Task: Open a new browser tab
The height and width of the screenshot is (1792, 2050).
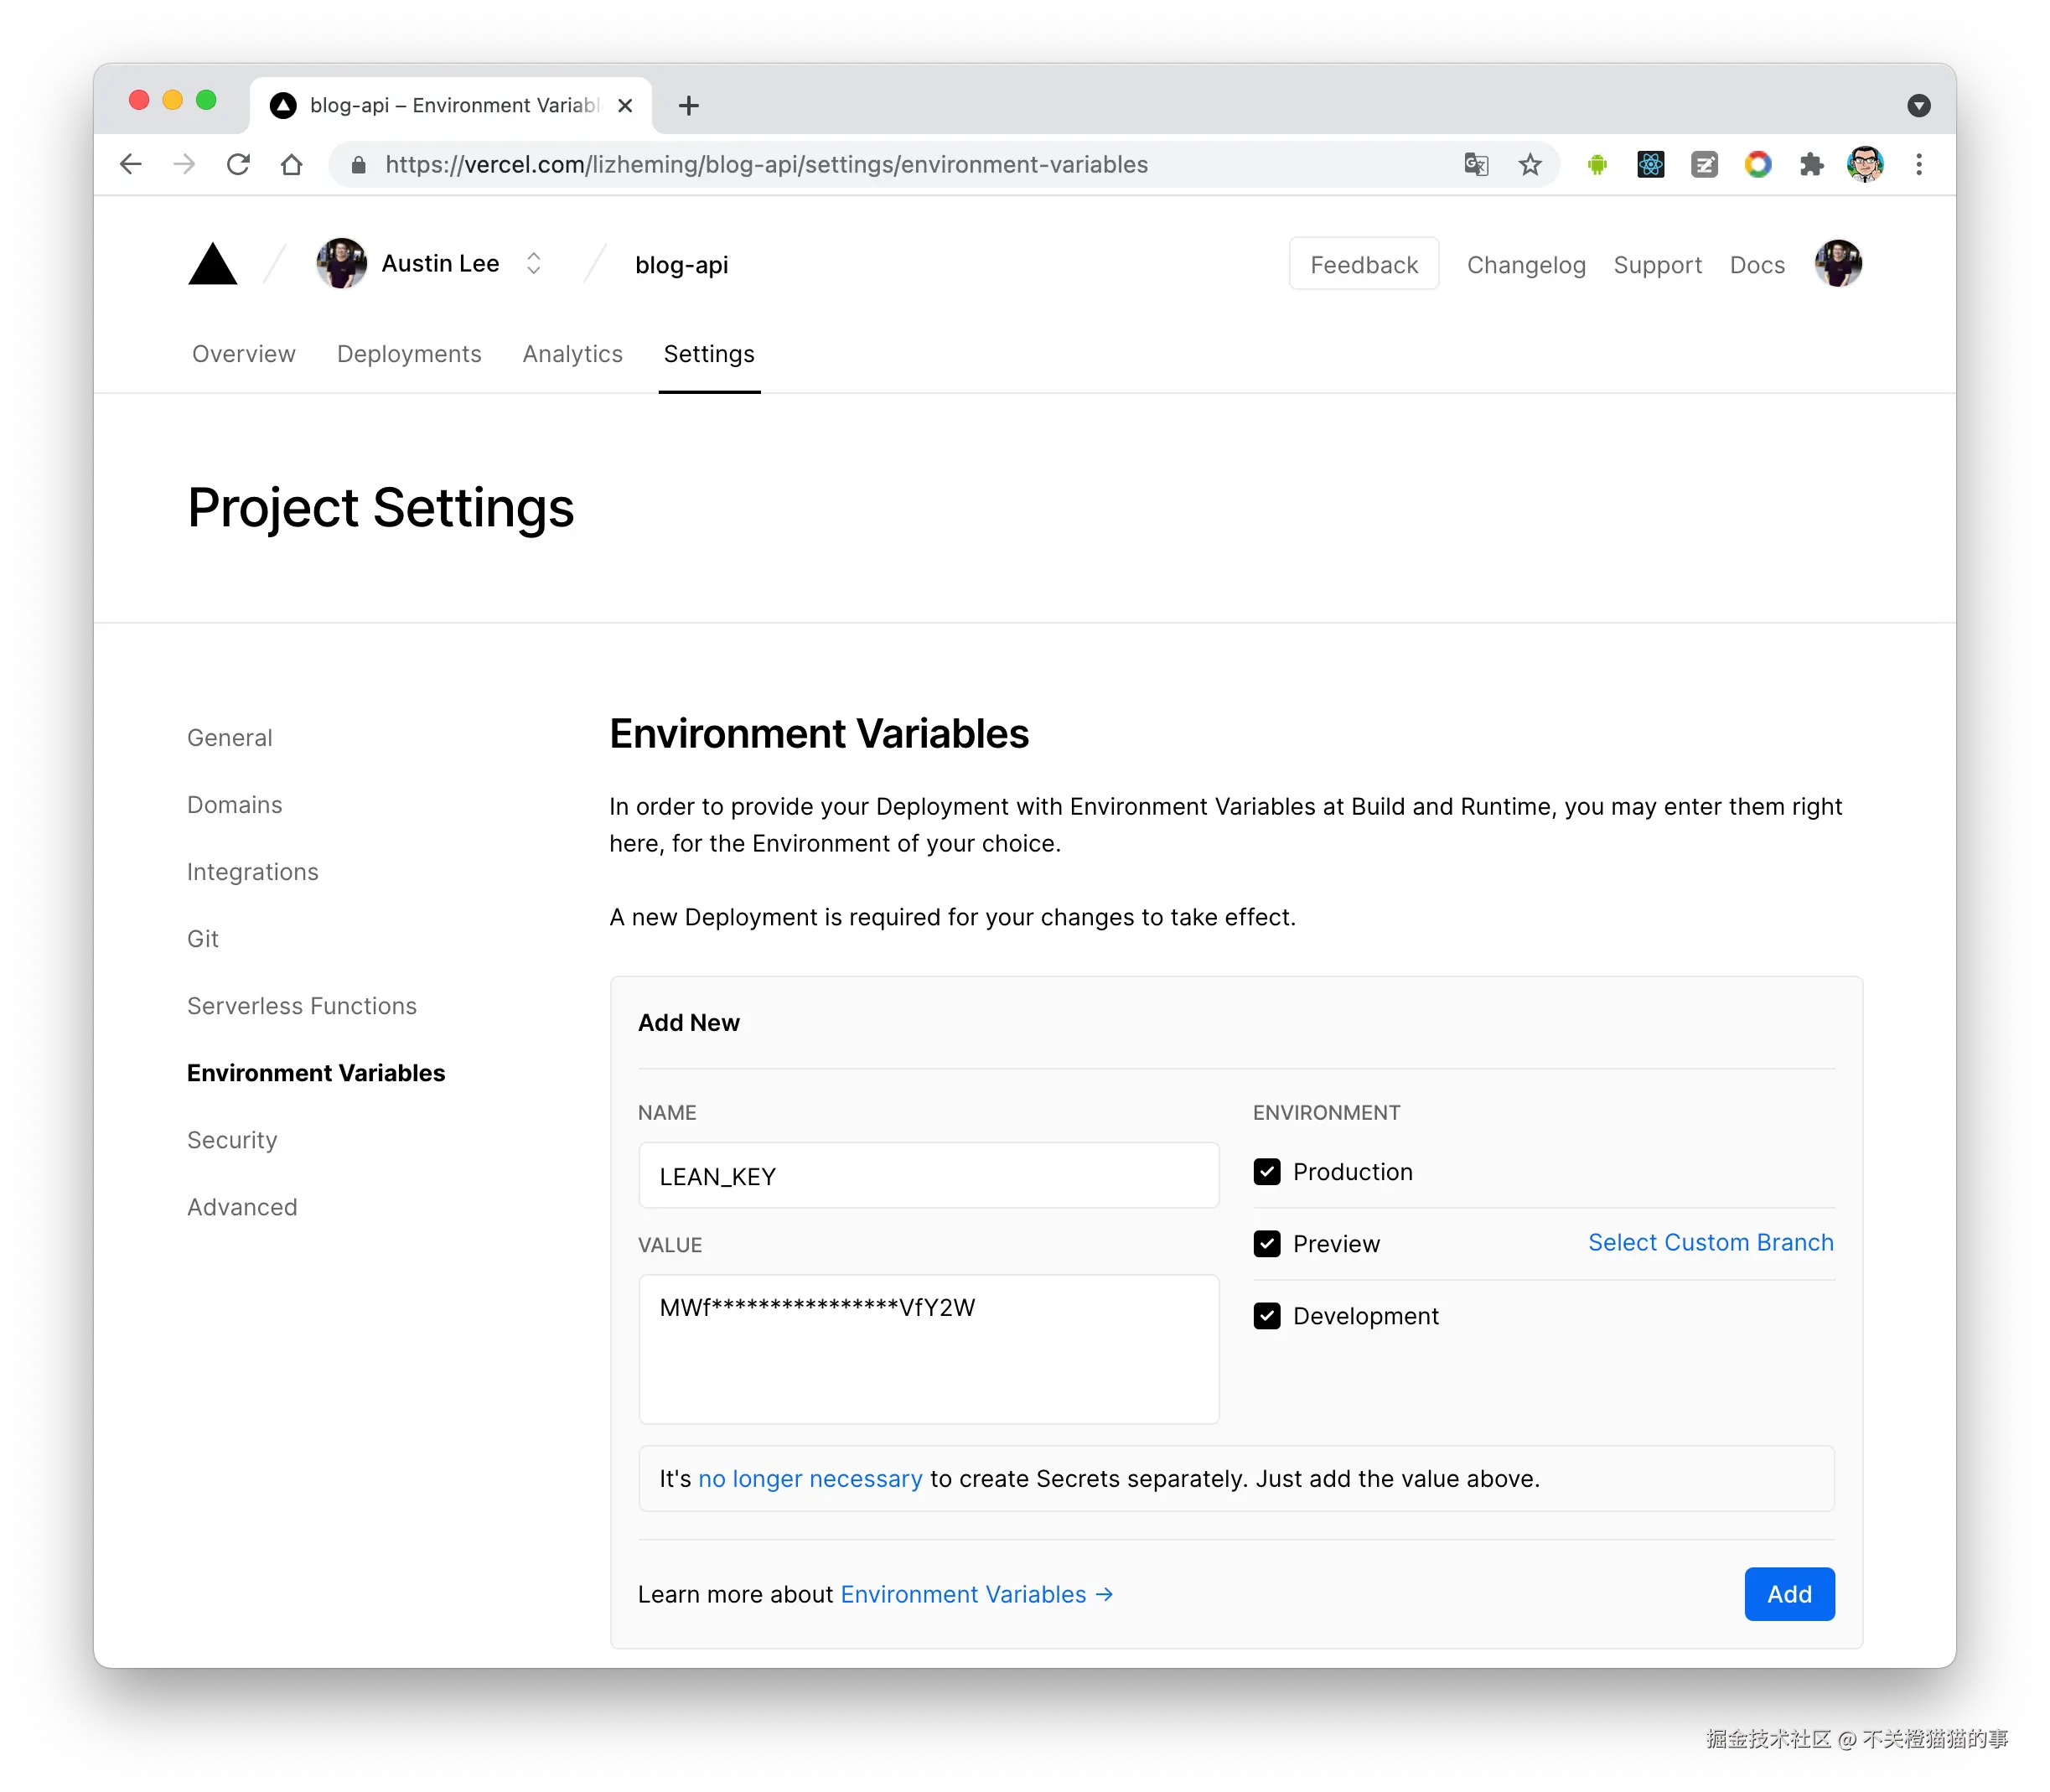Action: 689,105
